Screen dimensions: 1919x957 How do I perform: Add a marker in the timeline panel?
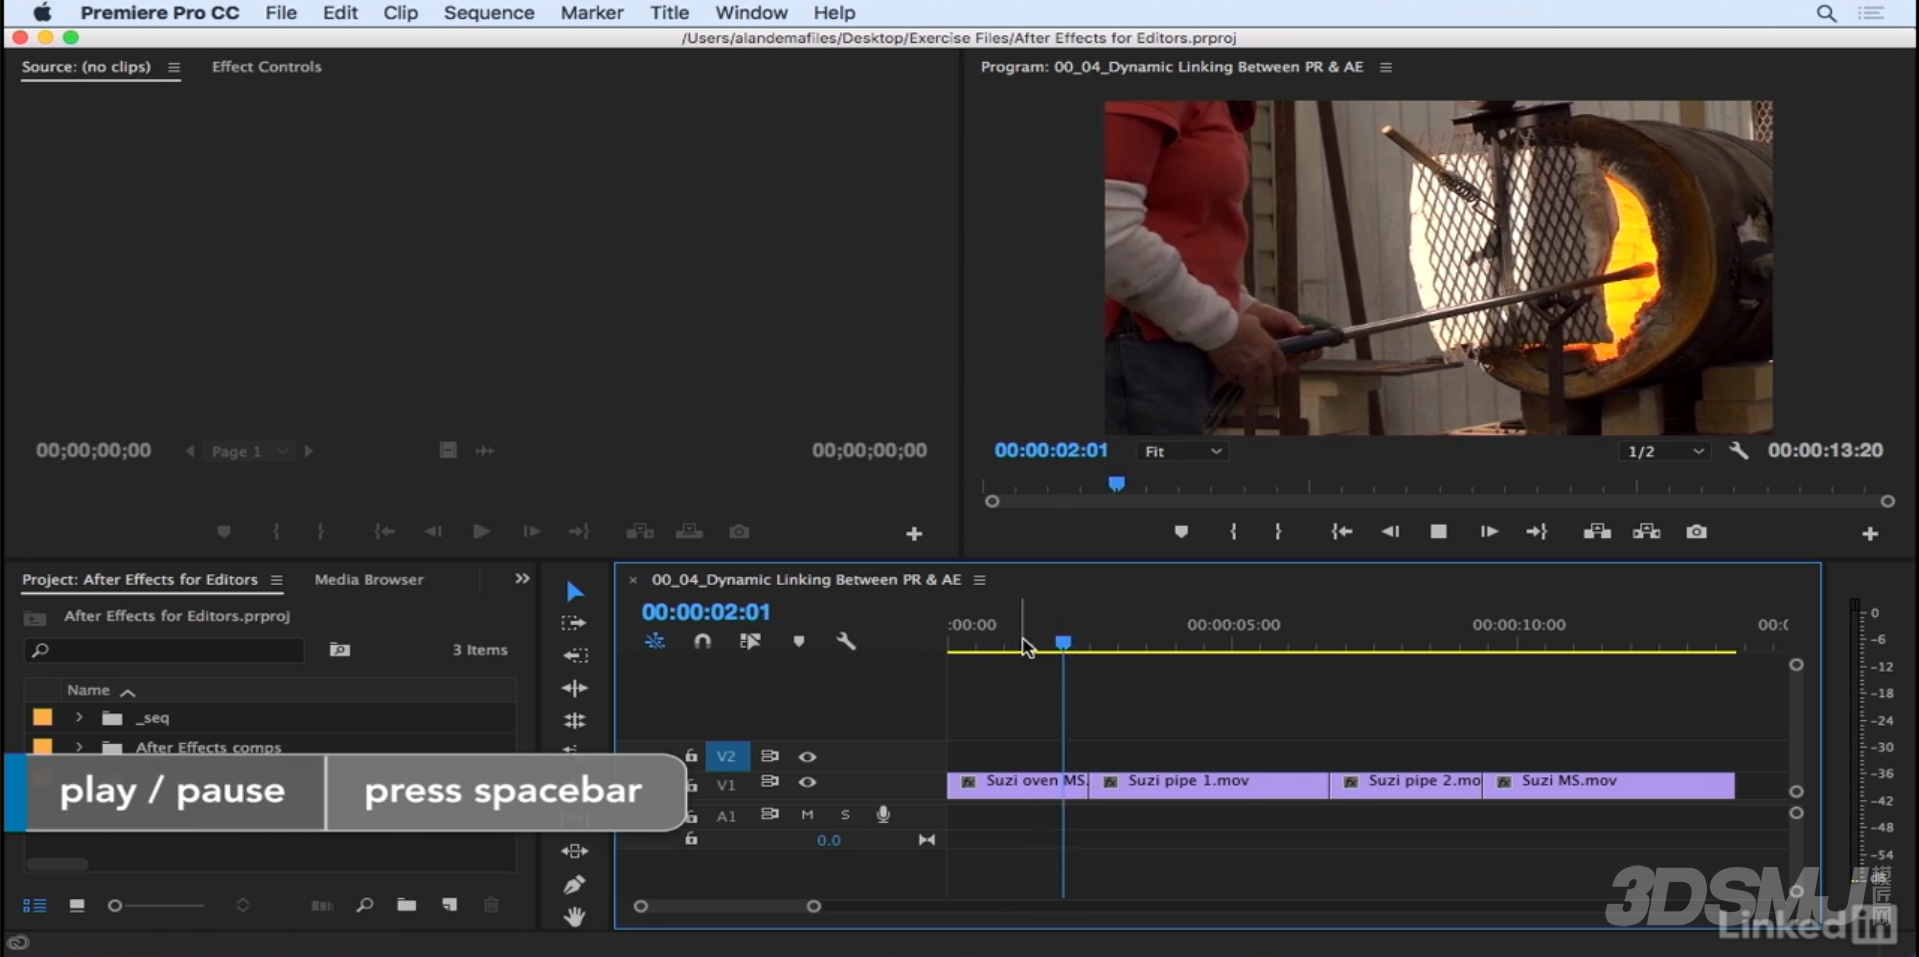click(x=799, y=642)
